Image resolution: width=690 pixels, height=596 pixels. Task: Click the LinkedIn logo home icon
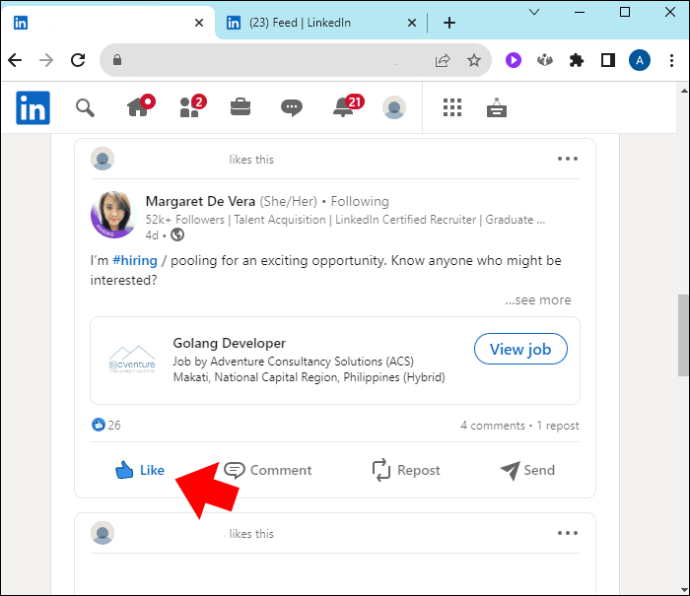pyautogui.click(x=33, y=108)
